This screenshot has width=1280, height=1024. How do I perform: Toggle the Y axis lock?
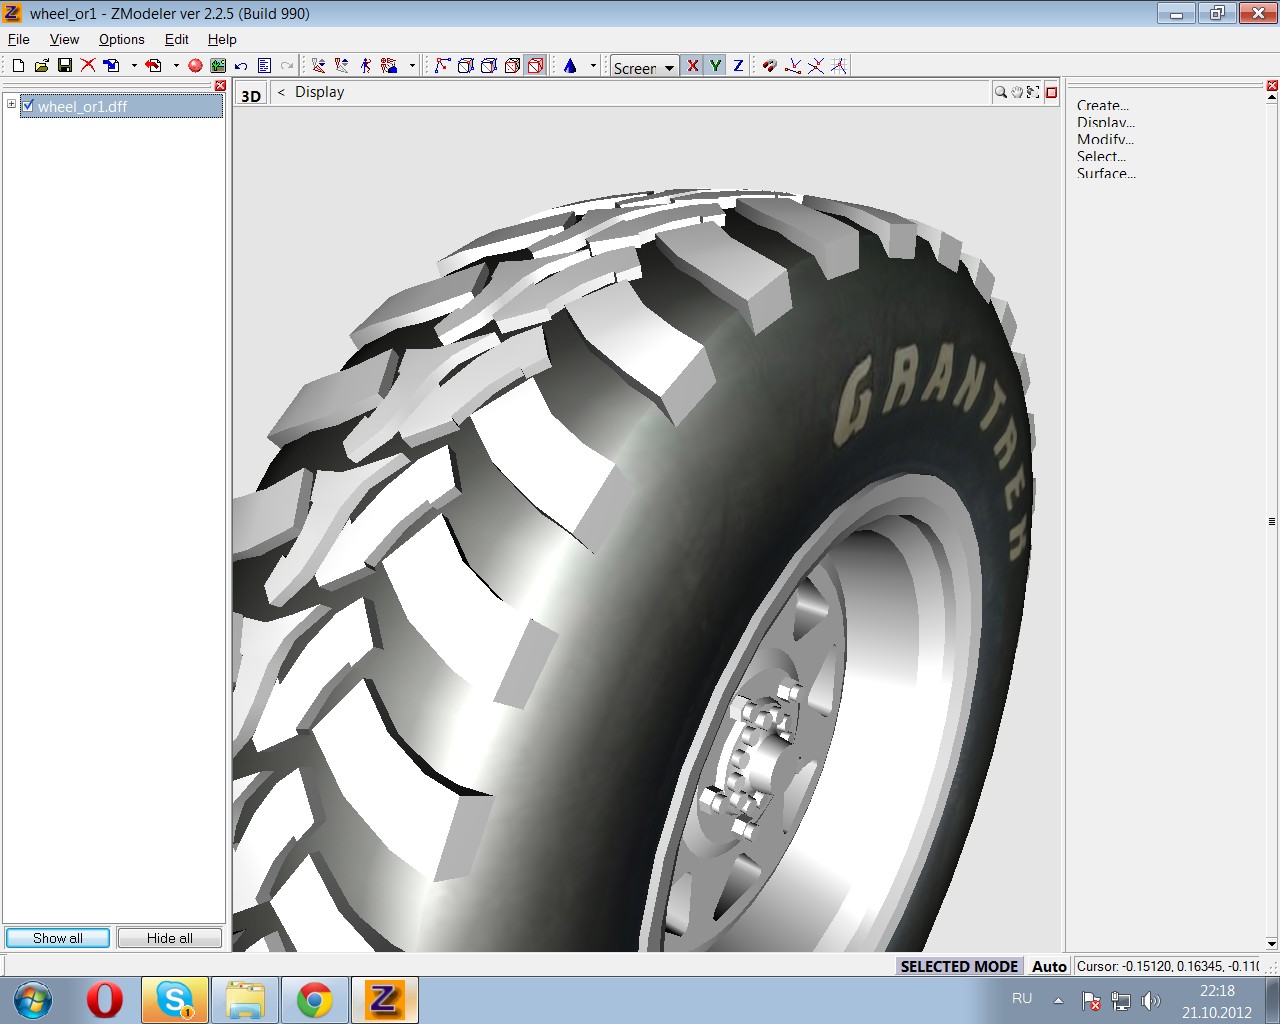(x=715, y=66)
